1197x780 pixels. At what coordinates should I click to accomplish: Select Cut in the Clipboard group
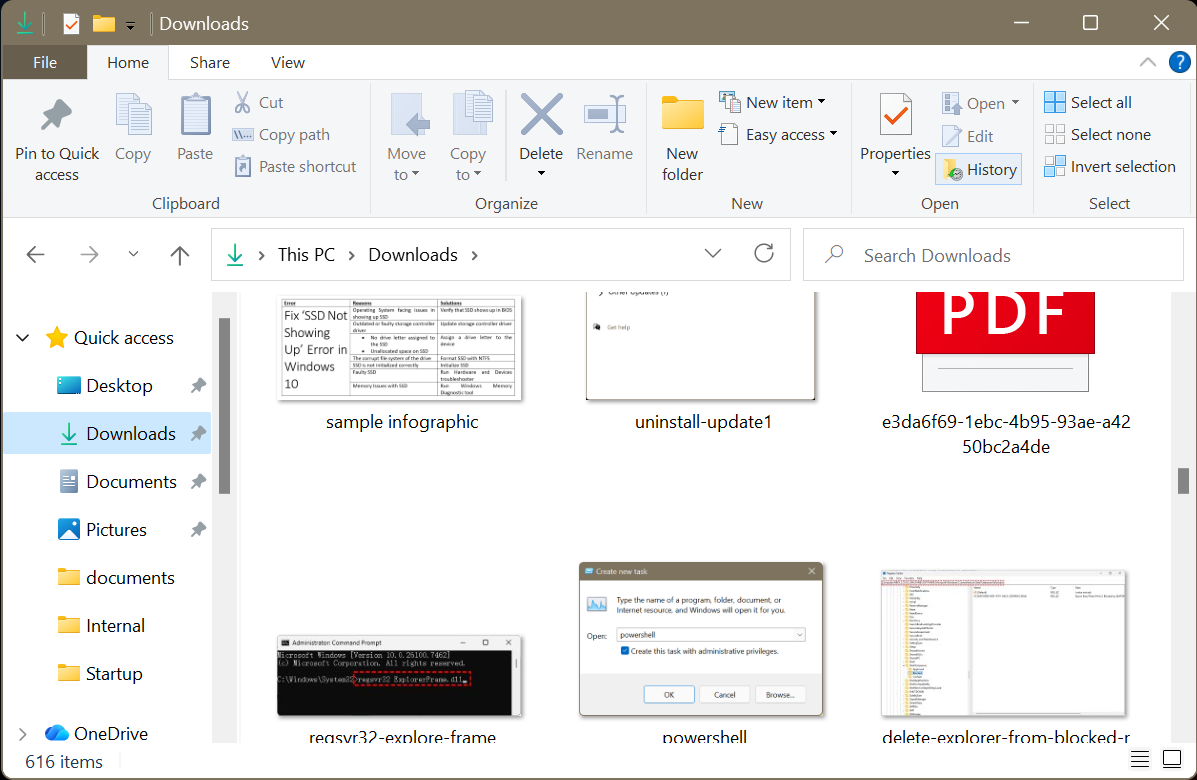point(258,102)
